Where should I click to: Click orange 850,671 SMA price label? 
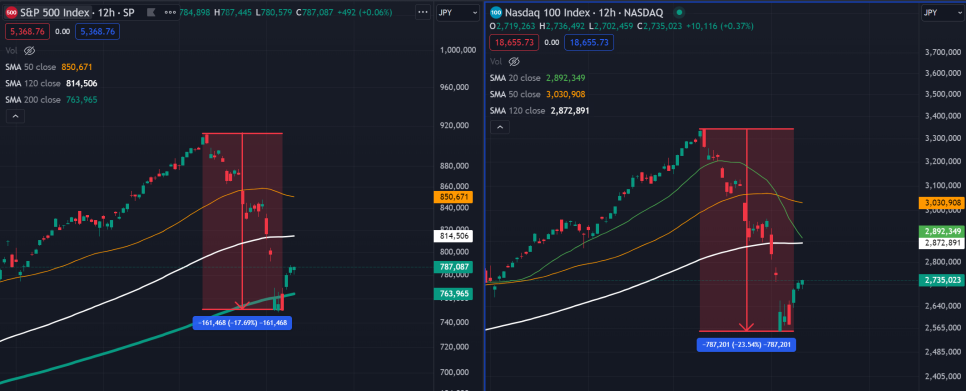(x=453, y=197)
